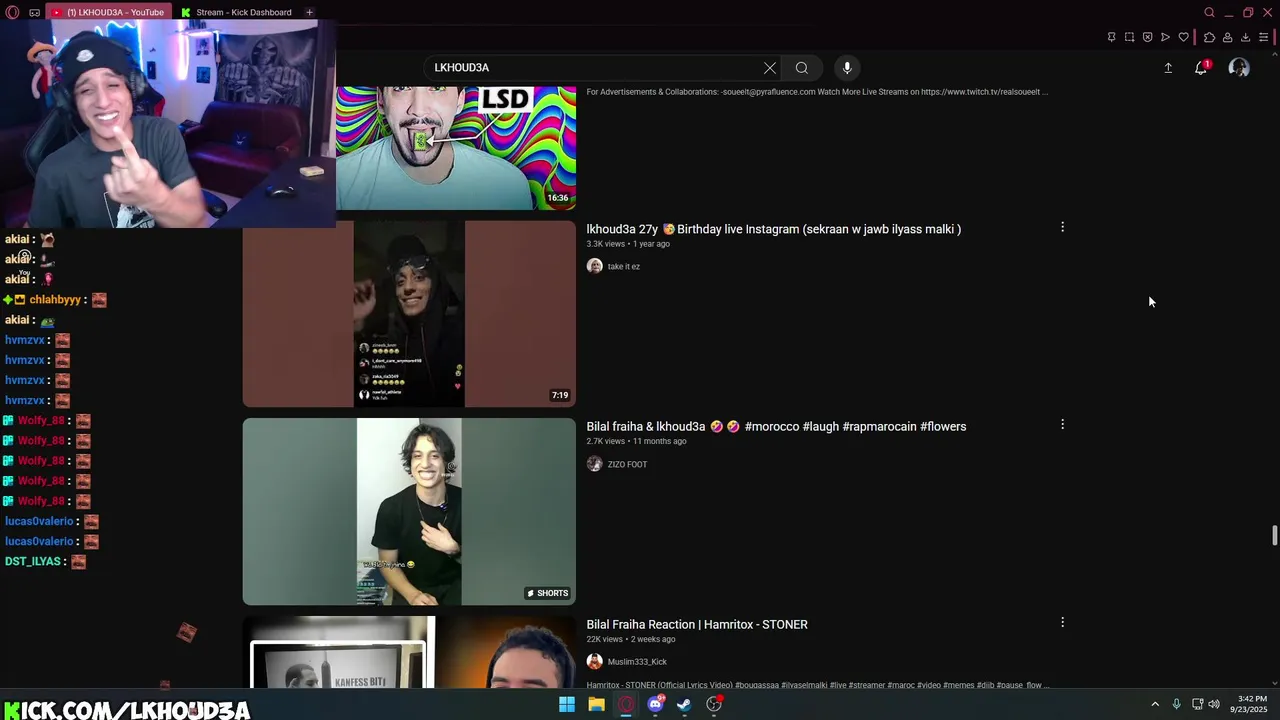1280x720 pixels.
Task: Open Discord from the taskbar
Action: point(656,704)
